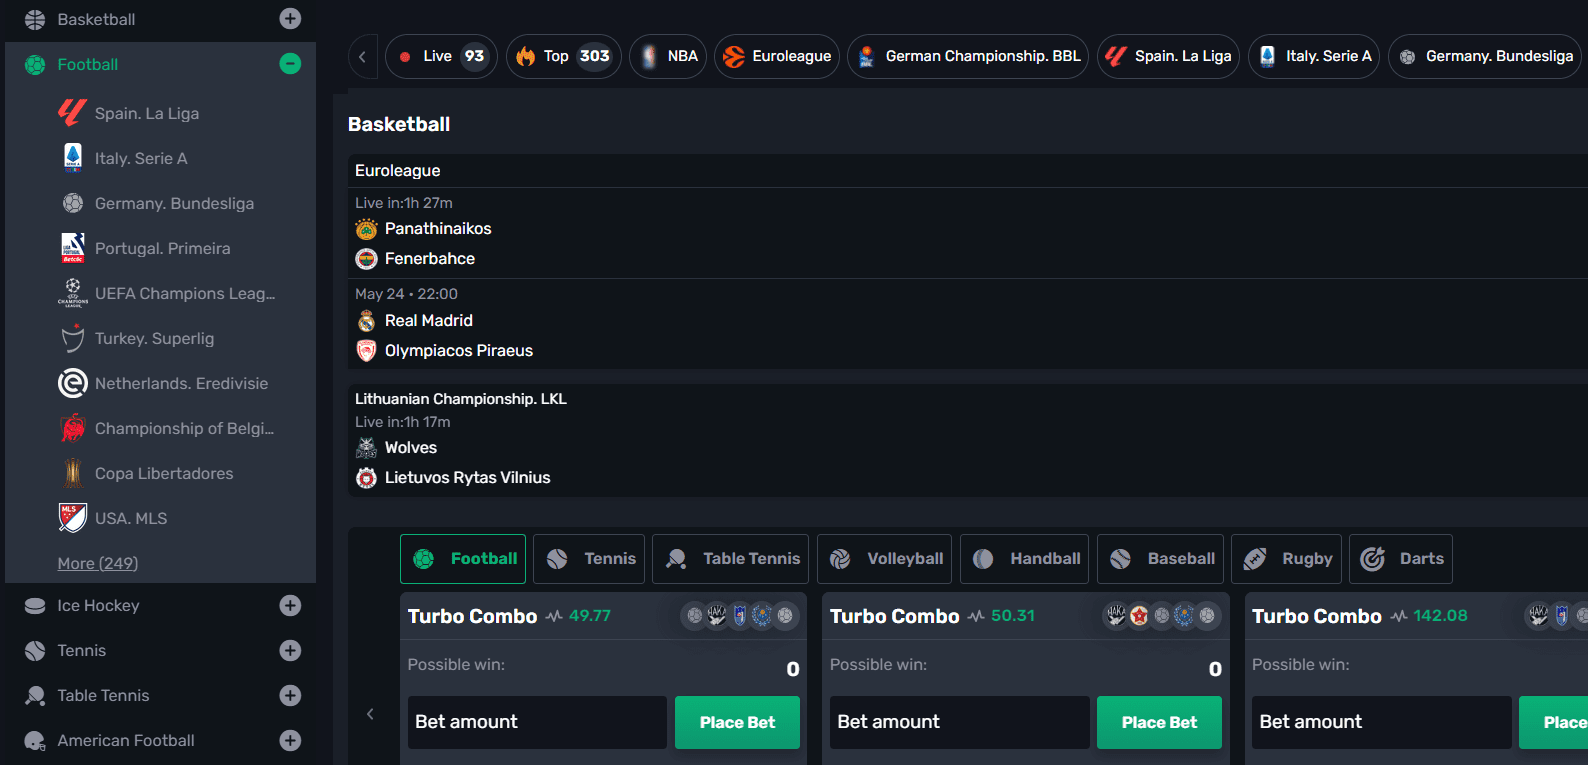Expand the Table Tennis sidebar section
1588x765 pixels.
point(290,695)
